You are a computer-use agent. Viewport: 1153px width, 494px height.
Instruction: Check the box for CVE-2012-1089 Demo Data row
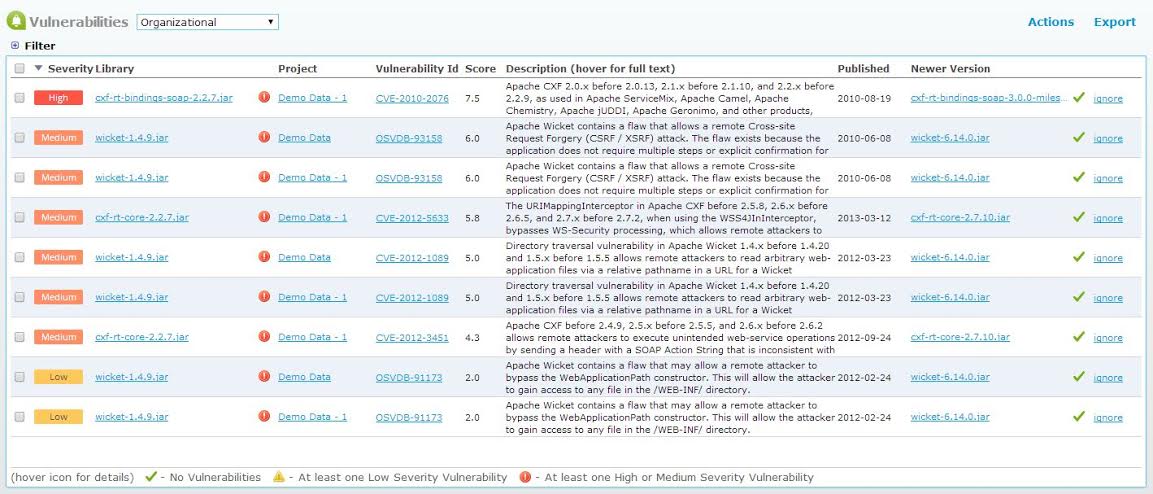click(x=19, y=257)
